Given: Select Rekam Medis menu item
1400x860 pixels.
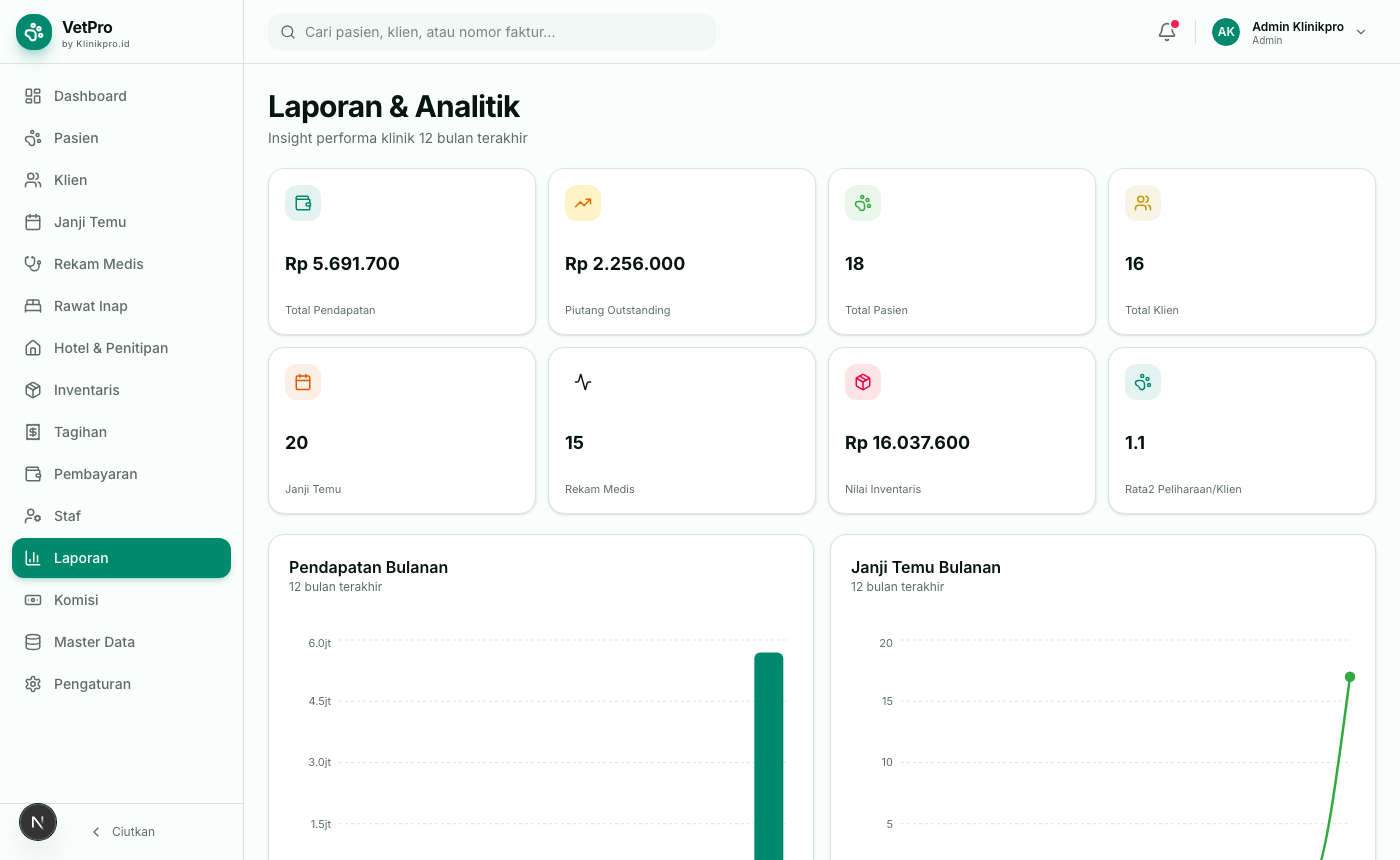Looking at the screenshot, I should coord(121,264).
